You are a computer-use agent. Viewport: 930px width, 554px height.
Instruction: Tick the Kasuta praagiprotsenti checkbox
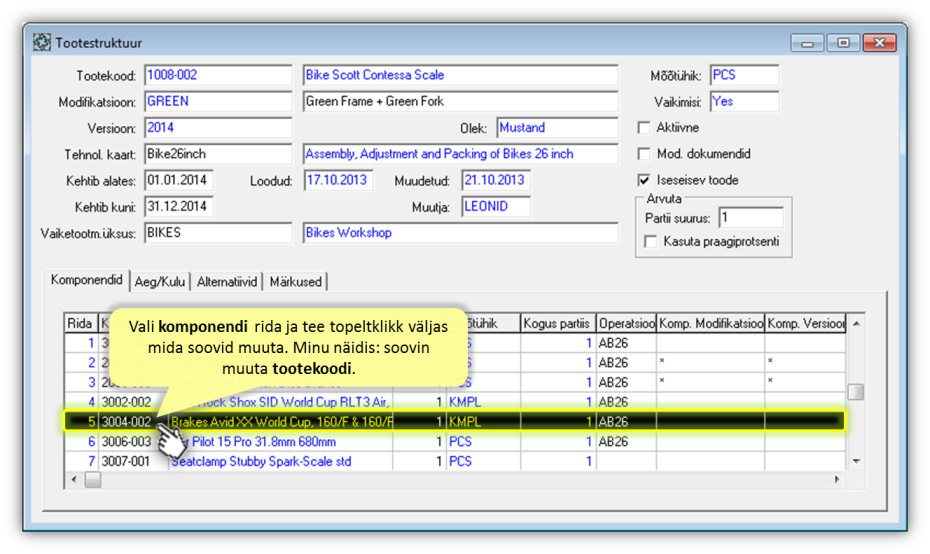[651, 241]
